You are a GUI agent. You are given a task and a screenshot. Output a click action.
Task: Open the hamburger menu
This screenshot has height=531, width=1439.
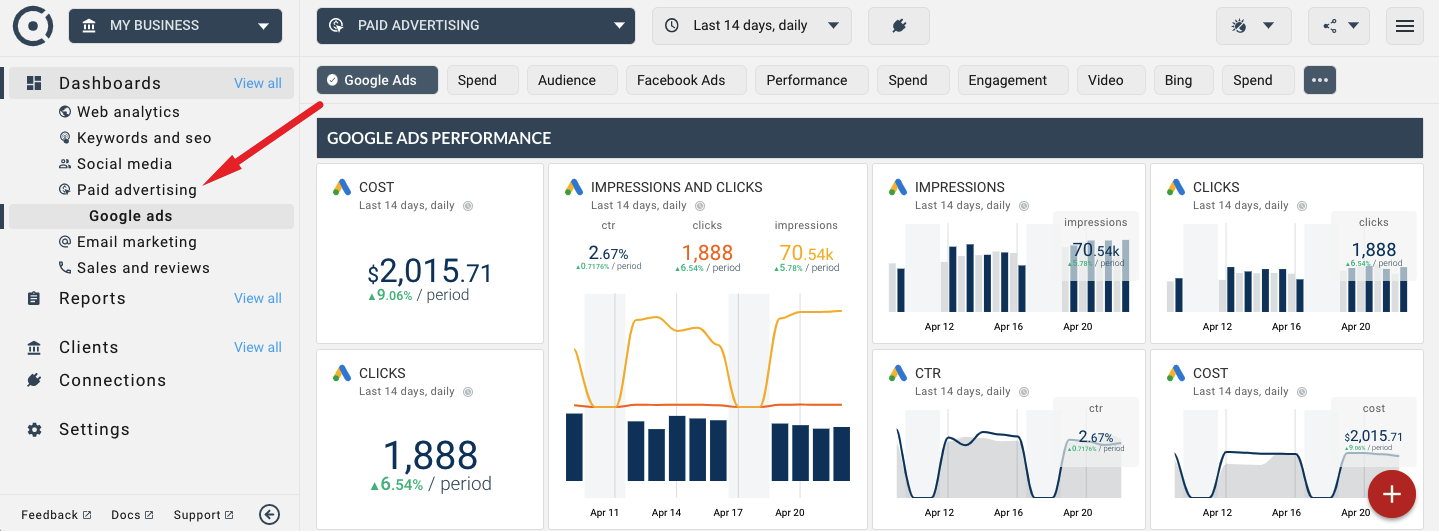coord(1405,25)
